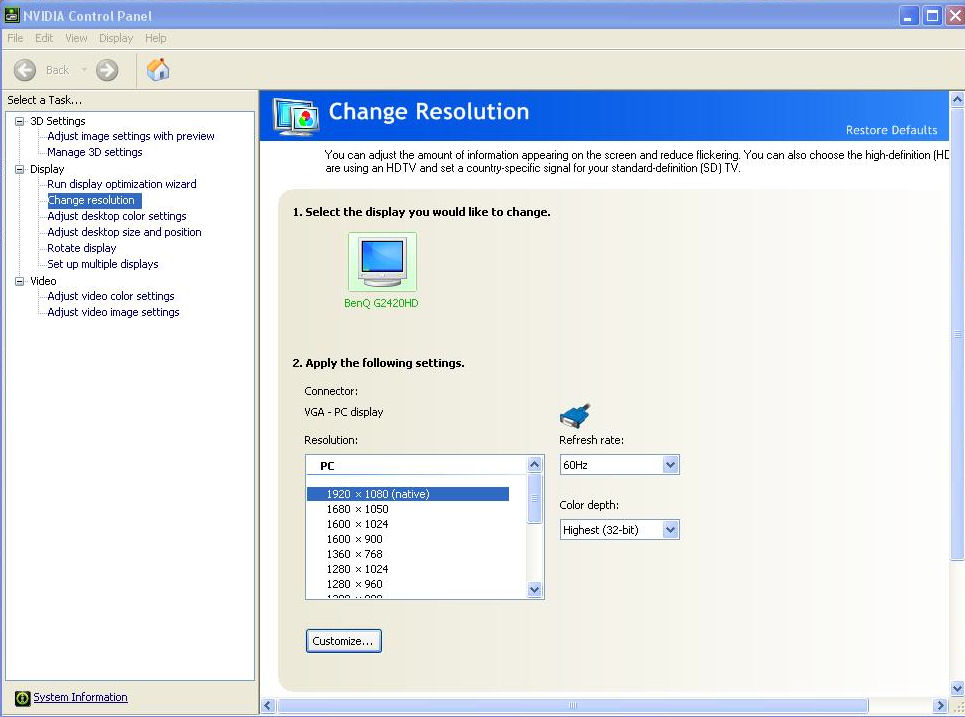The width and height of the screenshot is (965, 717).
Task: Click the resolution list scroll-down arrow
Action: click(x=534, y=590)
